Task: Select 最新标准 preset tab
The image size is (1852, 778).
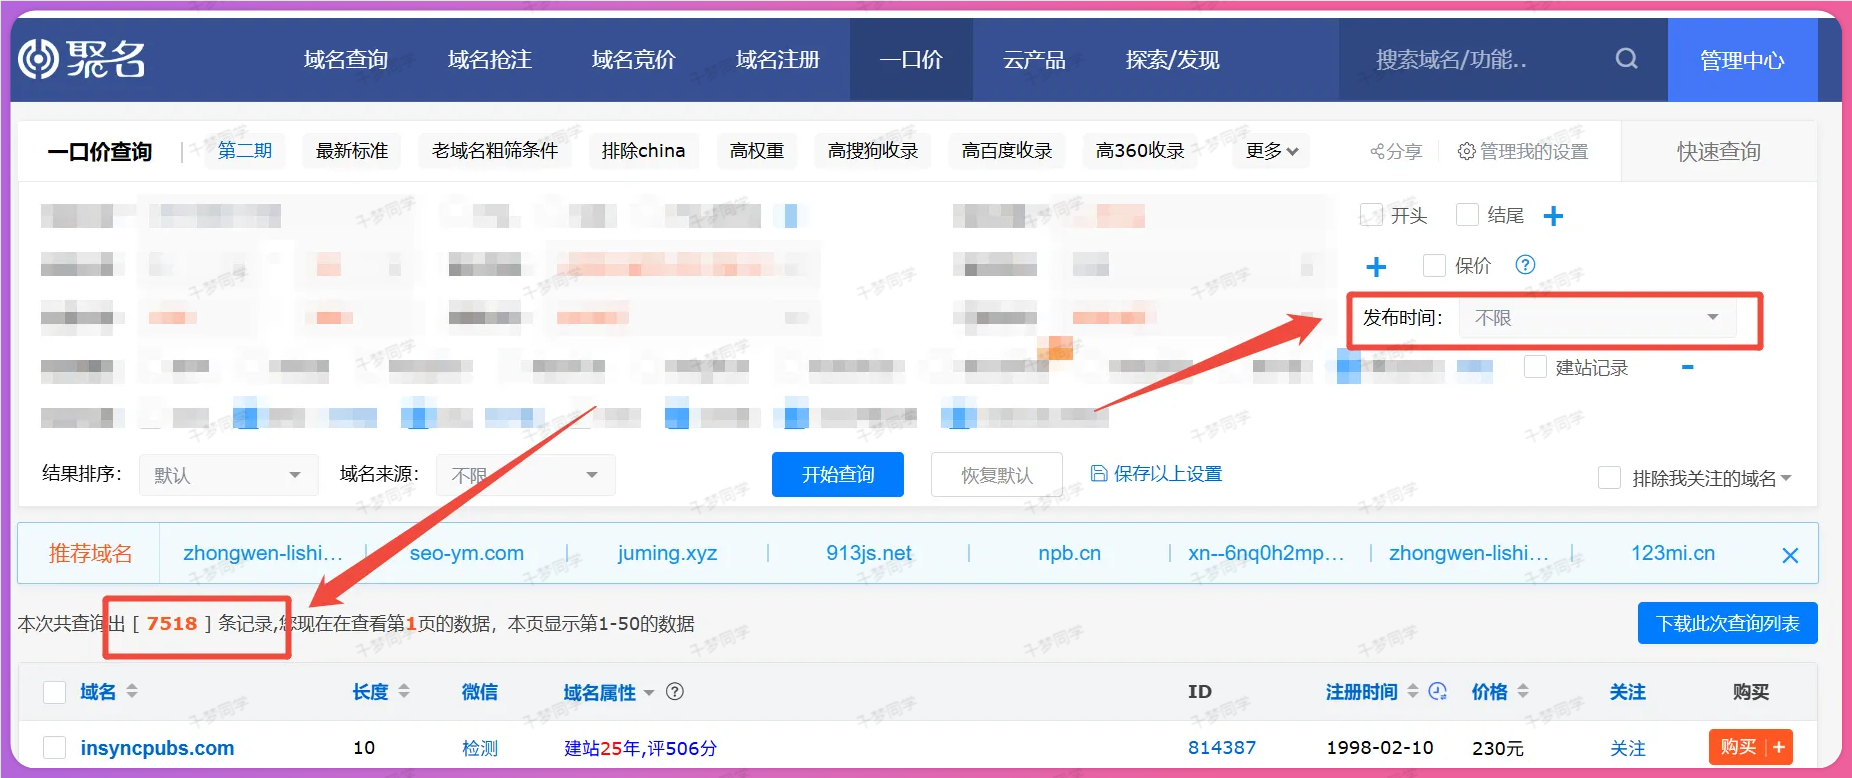Action: coord(352,151)
